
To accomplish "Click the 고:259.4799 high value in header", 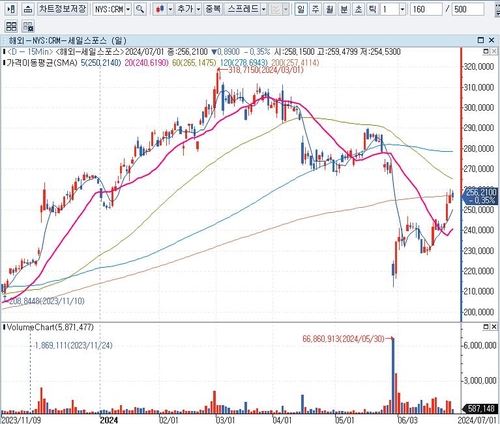I will [337, 52].
